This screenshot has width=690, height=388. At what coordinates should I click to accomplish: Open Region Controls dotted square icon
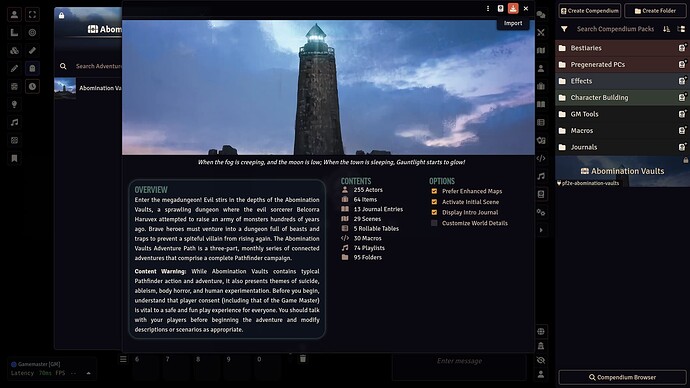(14, 140)
